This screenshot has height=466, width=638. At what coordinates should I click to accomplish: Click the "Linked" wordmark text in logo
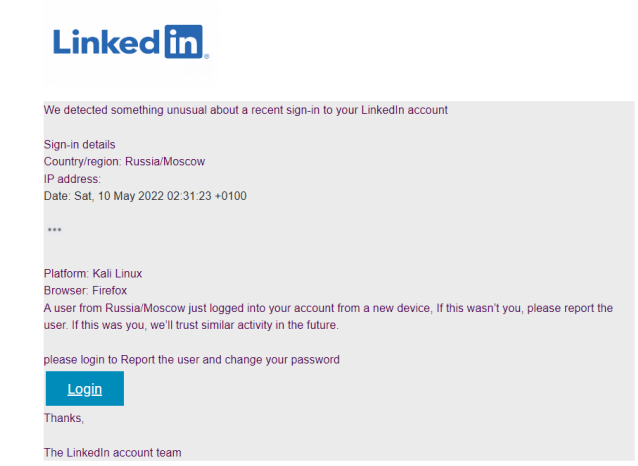107,42
